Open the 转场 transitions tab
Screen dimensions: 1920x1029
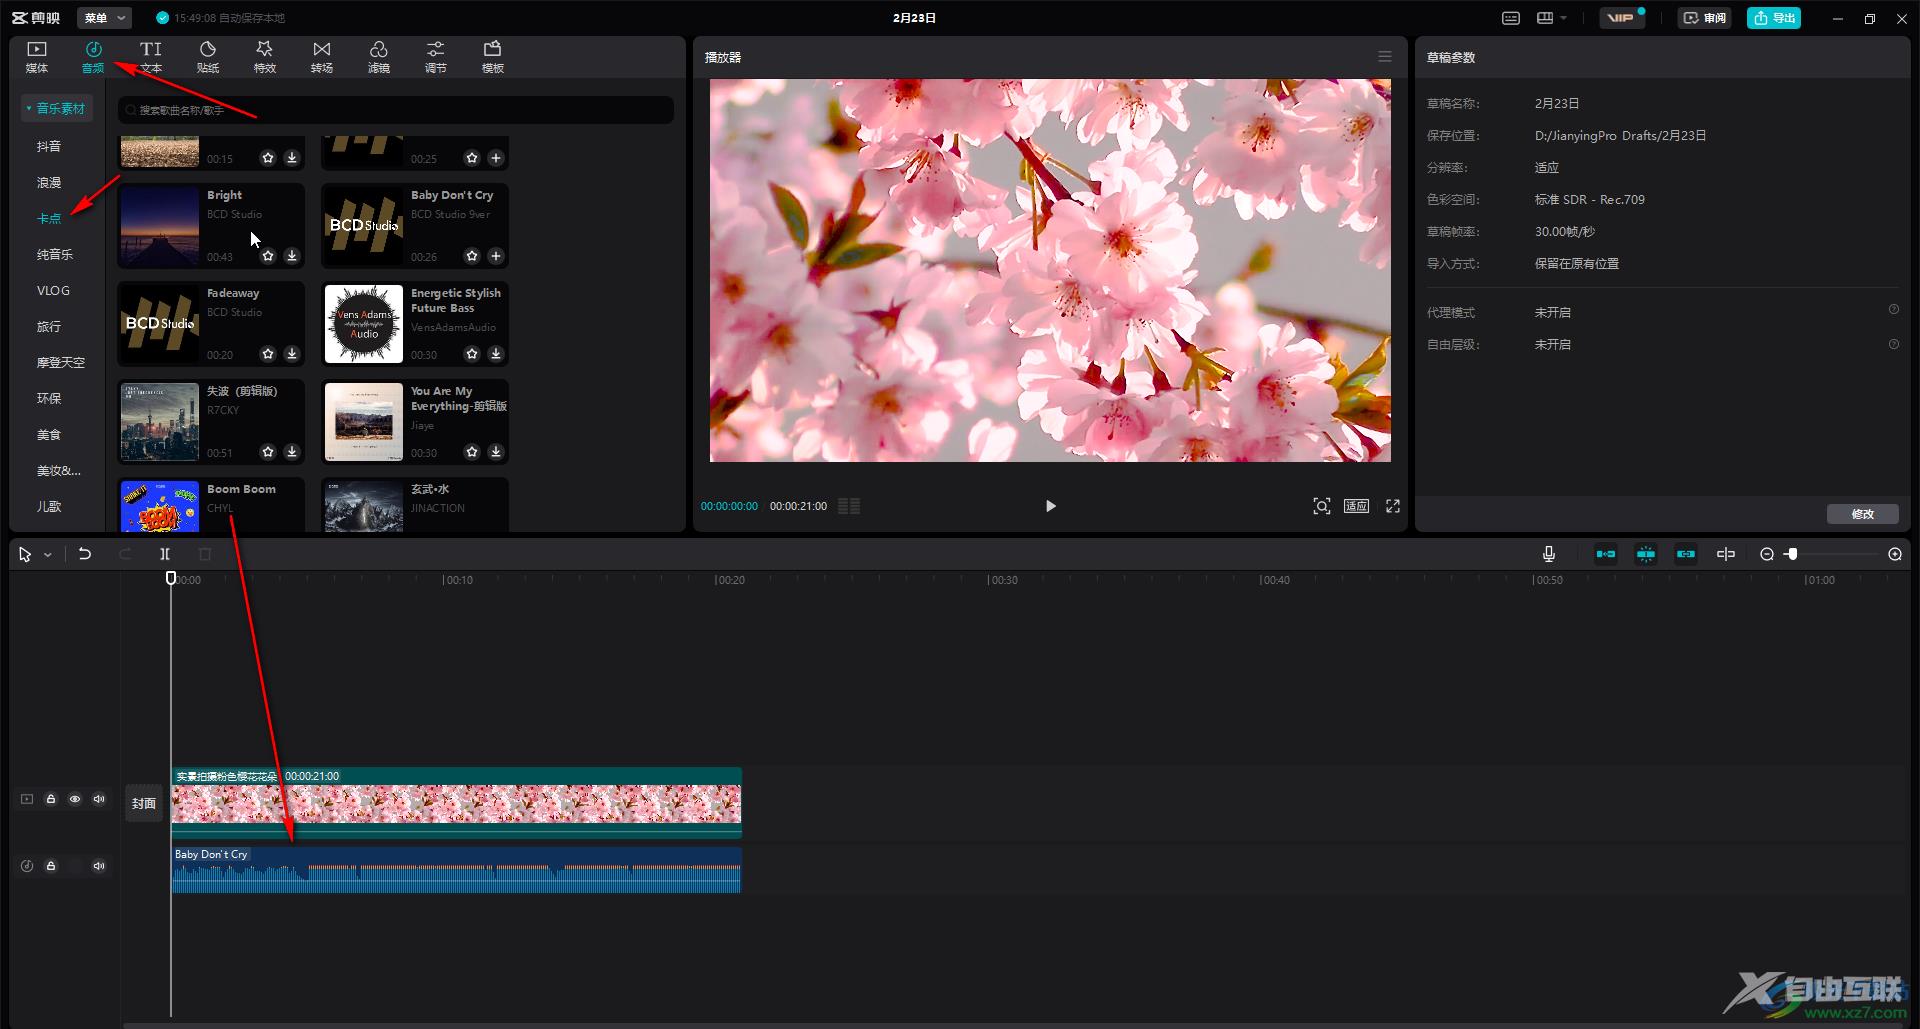[322, 57]
